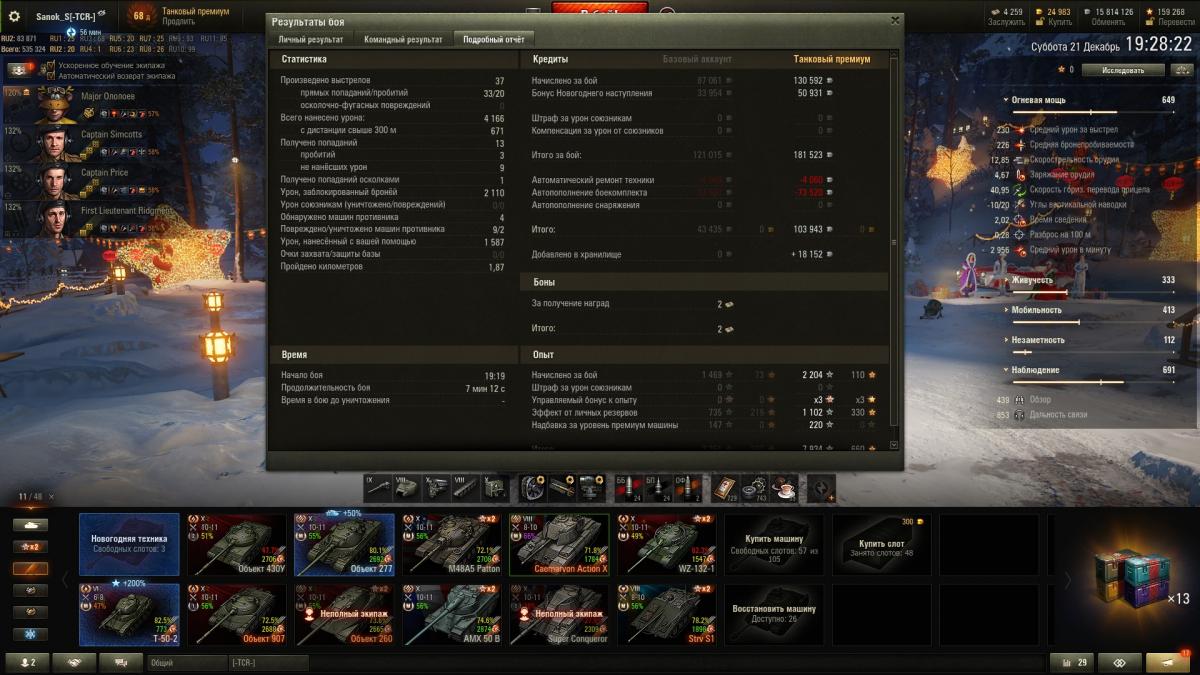The image size is (1200, 675).
Task: Toggle Ускоренное обучение экипажа checkbox
Action: click(x=51, y=65)
